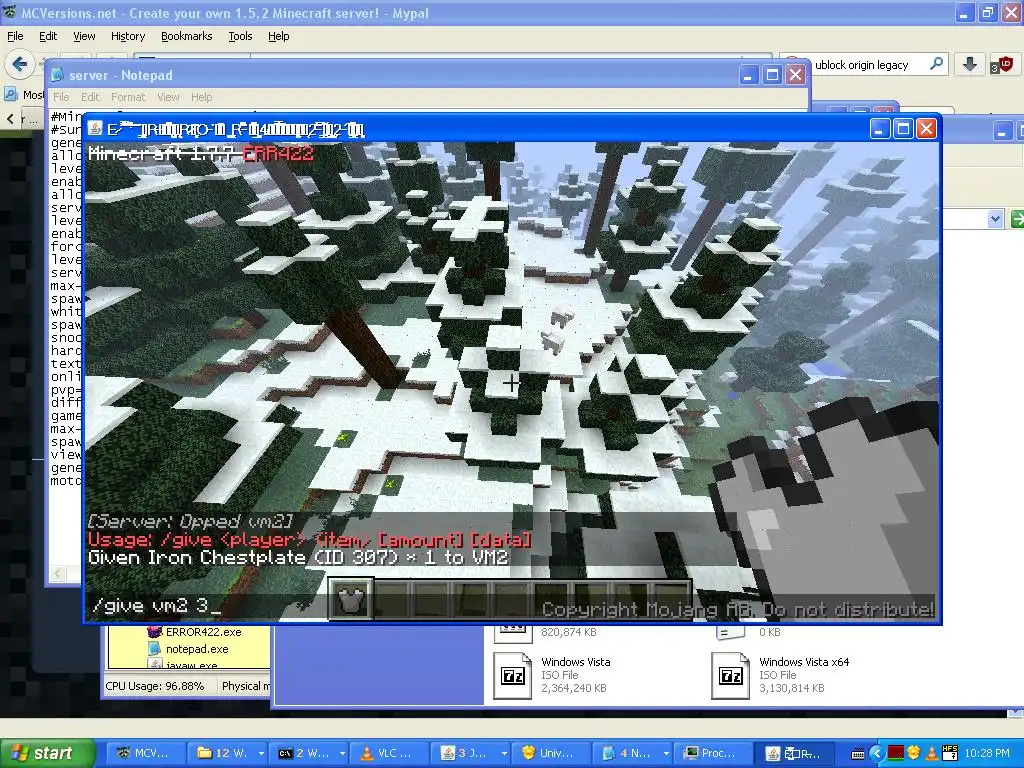Click the tray expand arrow on the taskbar
The height and width of the screenshot is (768, 1024).
[x=877, y=753]
